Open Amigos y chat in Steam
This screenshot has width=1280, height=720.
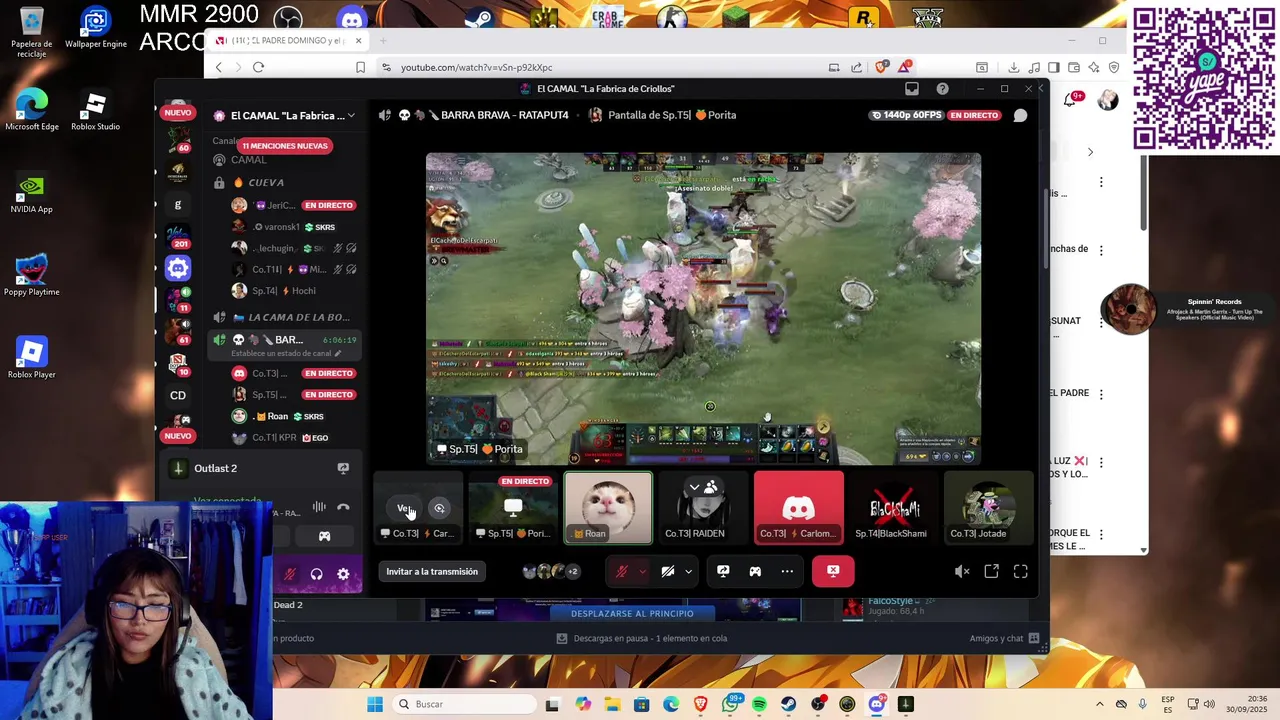point(1003,638)
